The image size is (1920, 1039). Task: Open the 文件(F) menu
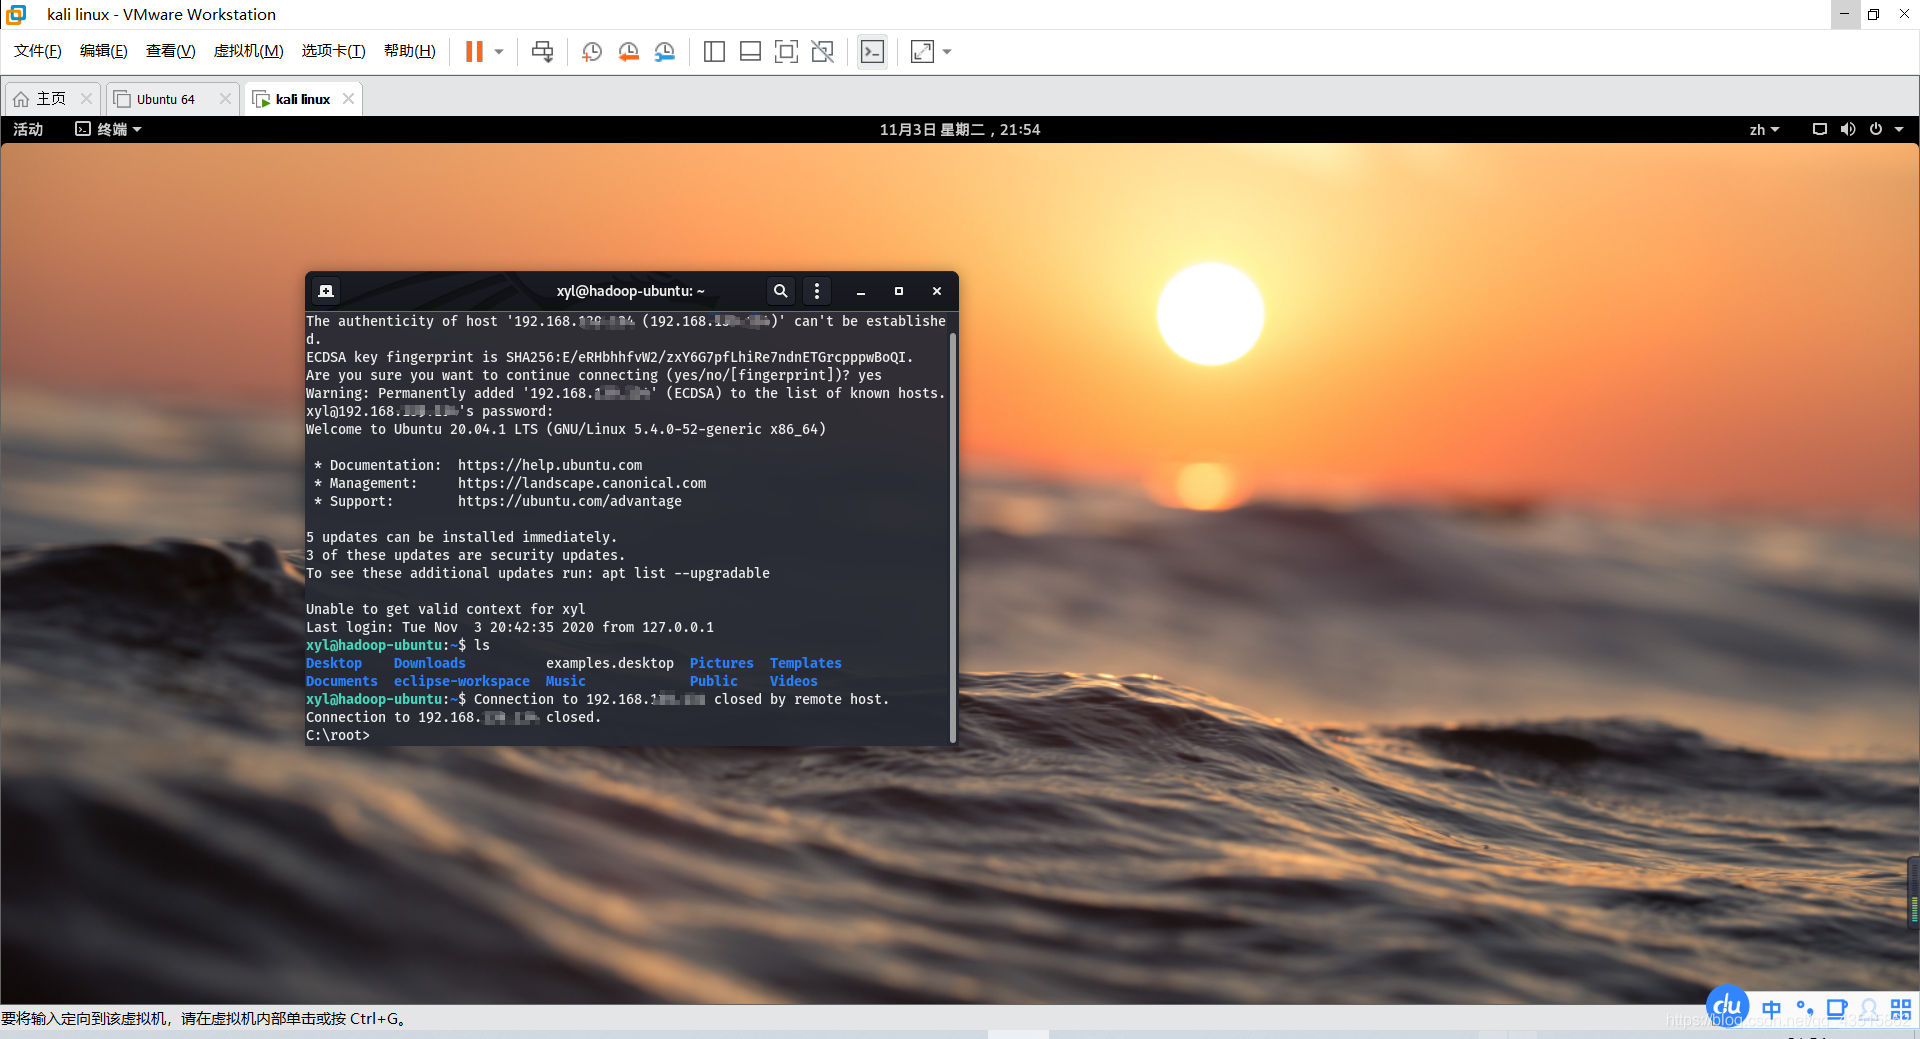(38, 51)
